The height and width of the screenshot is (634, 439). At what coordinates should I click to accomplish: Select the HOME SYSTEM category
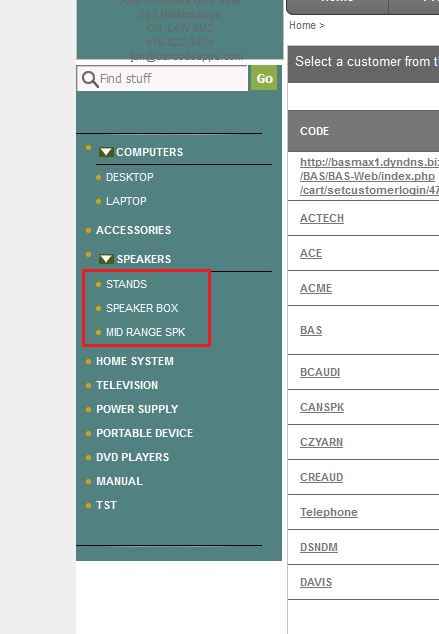coord(135,361)
